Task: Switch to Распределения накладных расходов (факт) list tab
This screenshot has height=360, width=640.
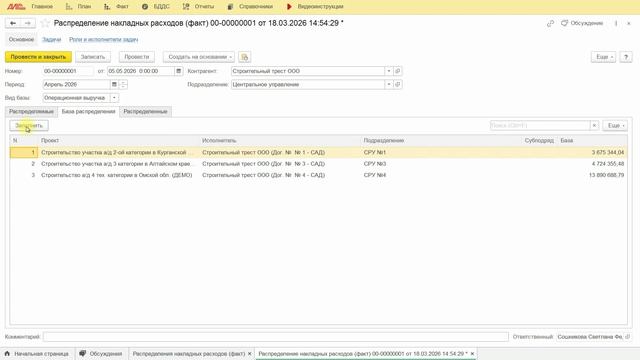Action: pyautogui.click(x=188, y=354)
